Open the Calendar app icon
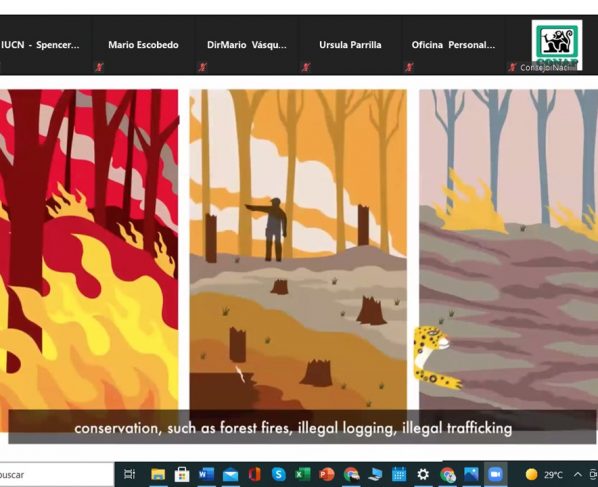Viewport: 598px width, 487px height. coord(399,475)
